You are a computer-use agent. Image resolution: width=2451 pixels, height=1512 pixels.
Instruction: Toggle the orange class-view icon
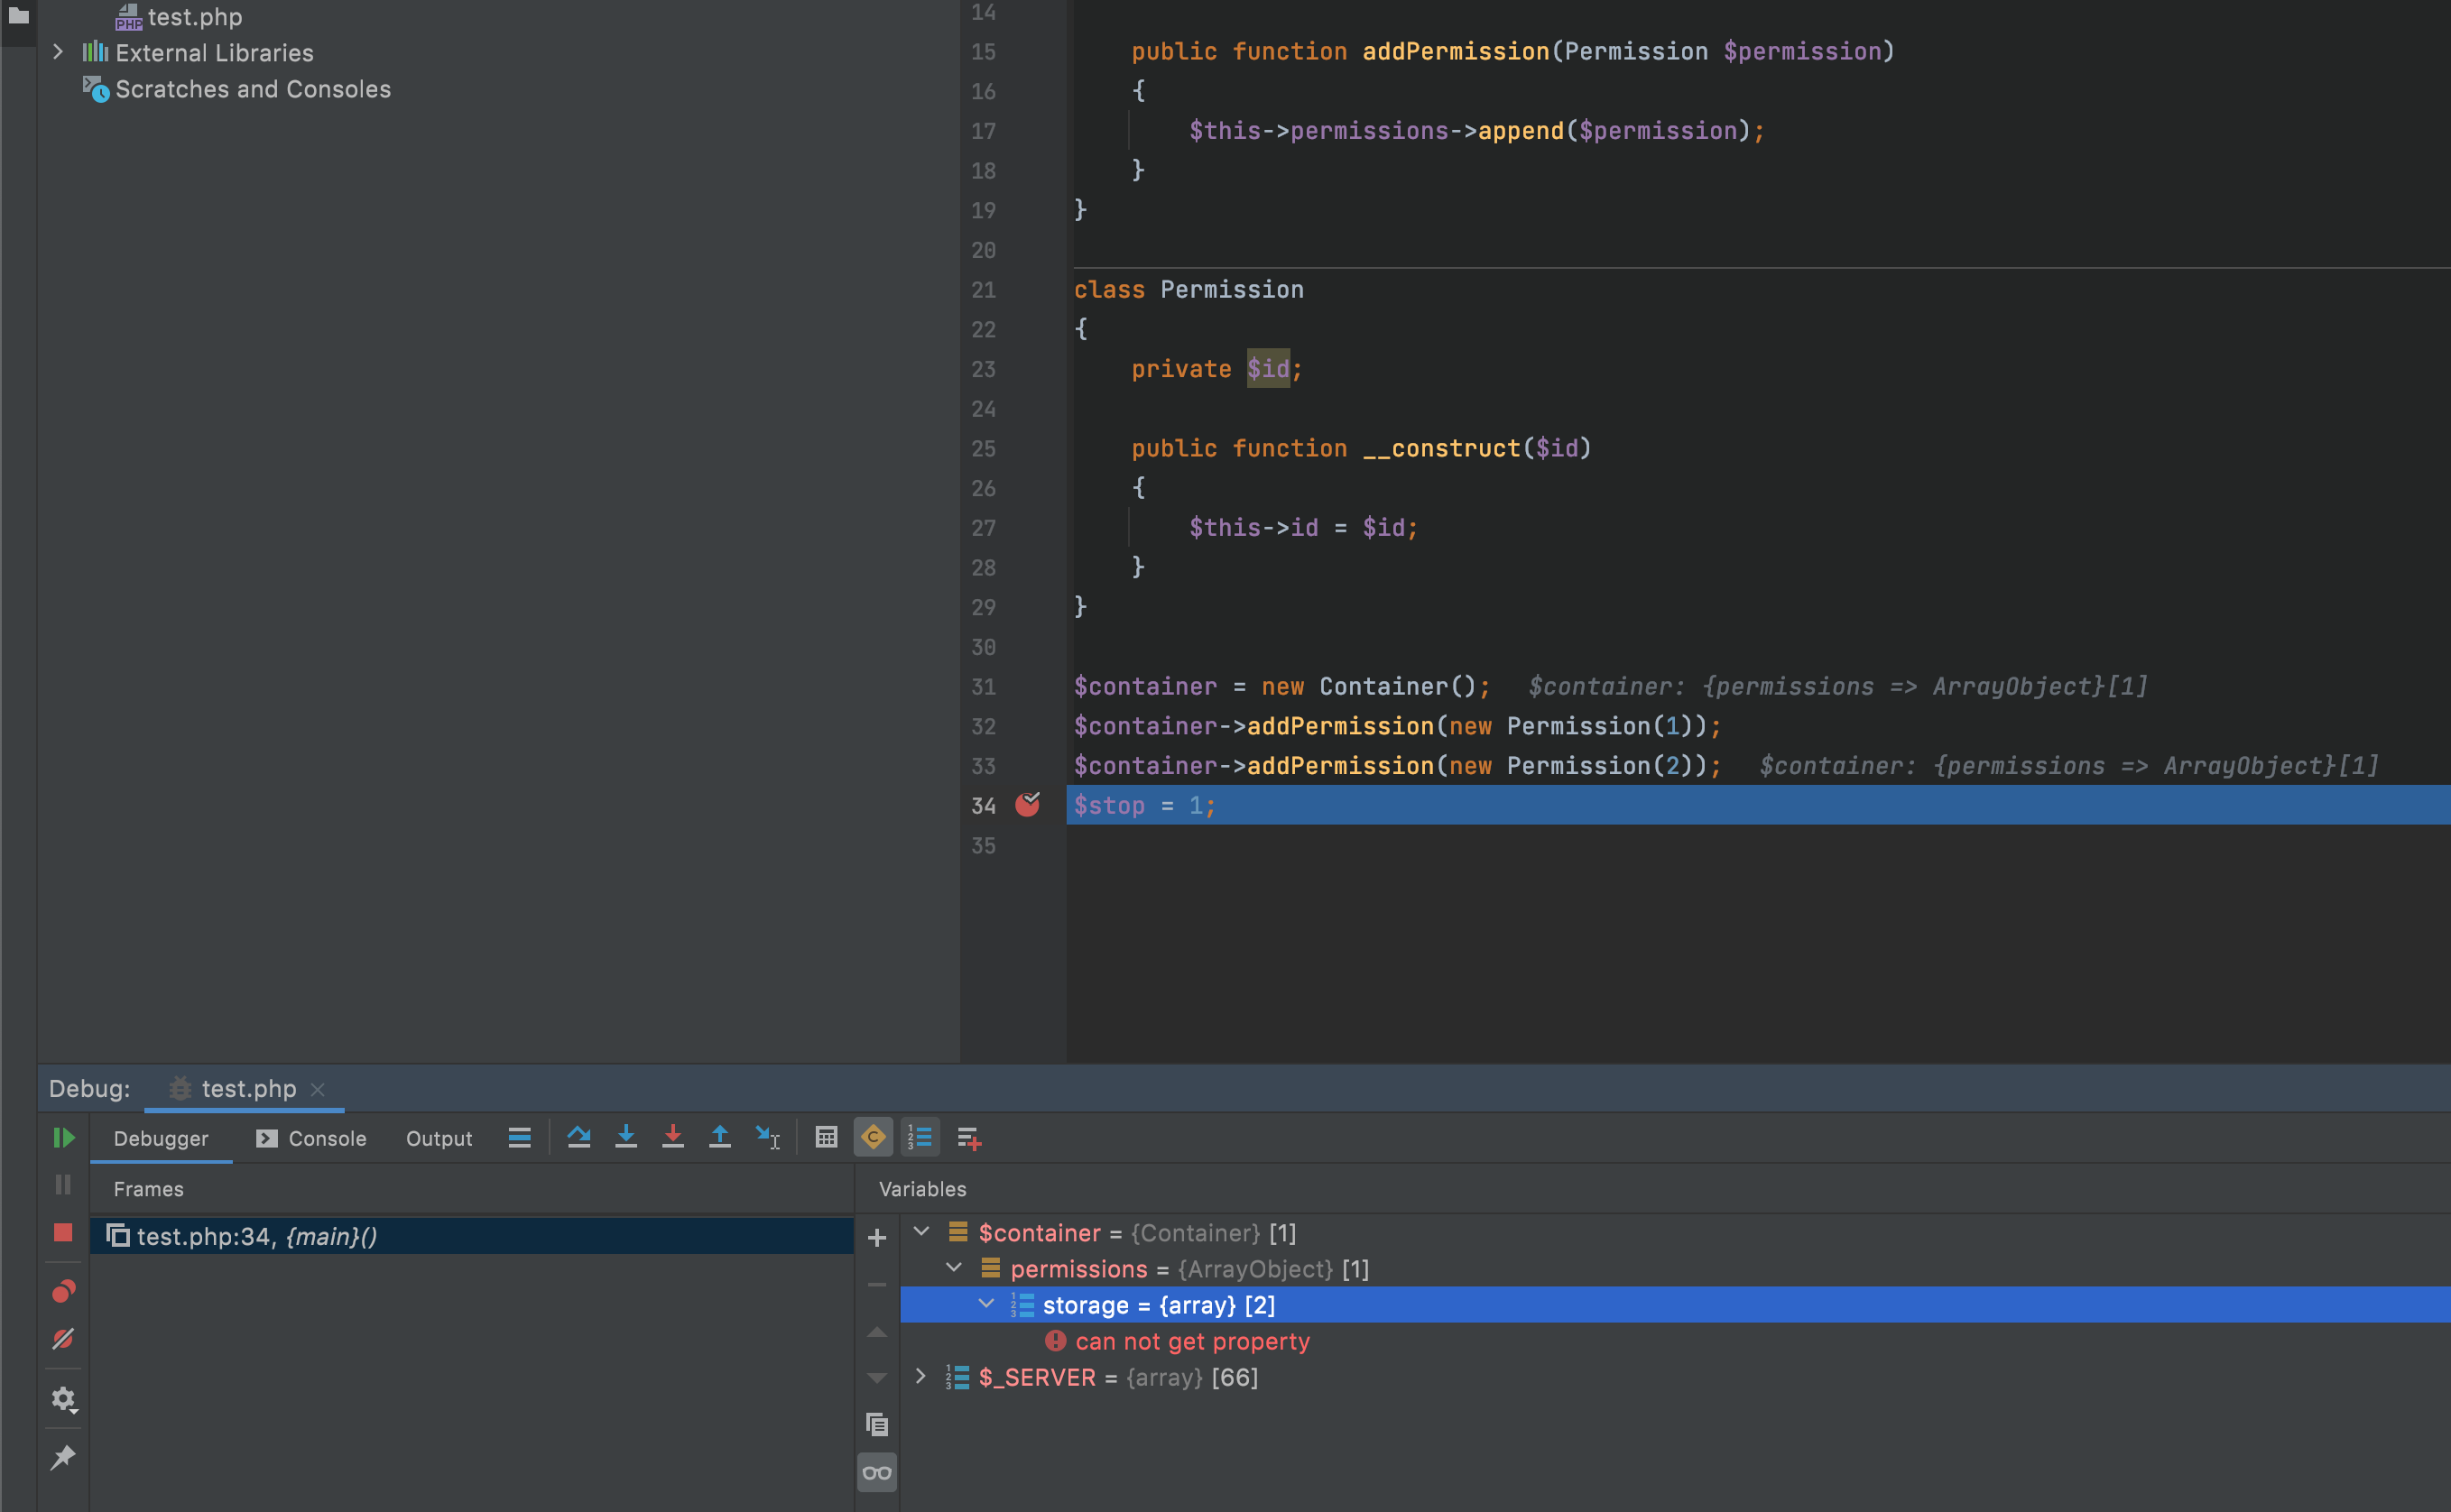pos(873,1138)
